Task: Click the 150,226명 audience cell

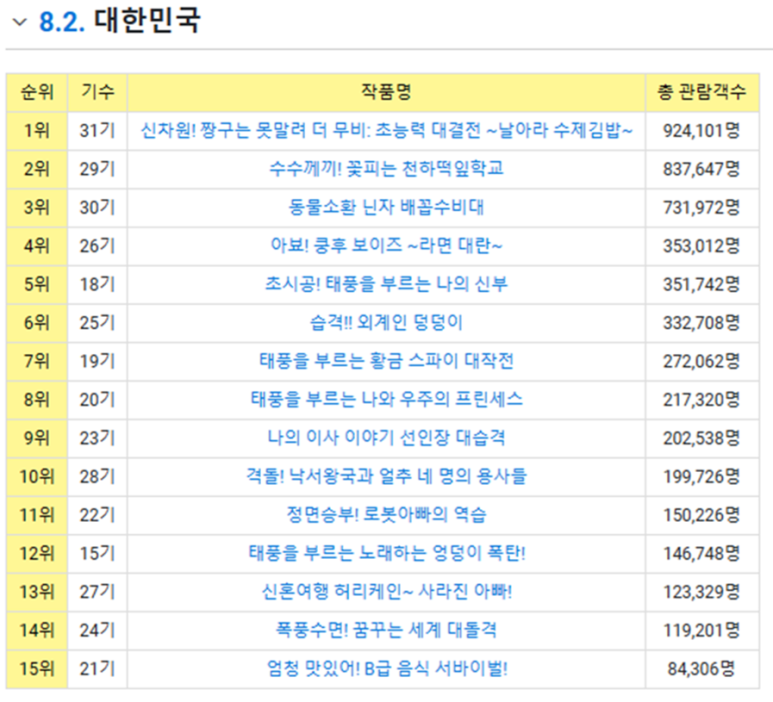Action: (x=702, y=515)
